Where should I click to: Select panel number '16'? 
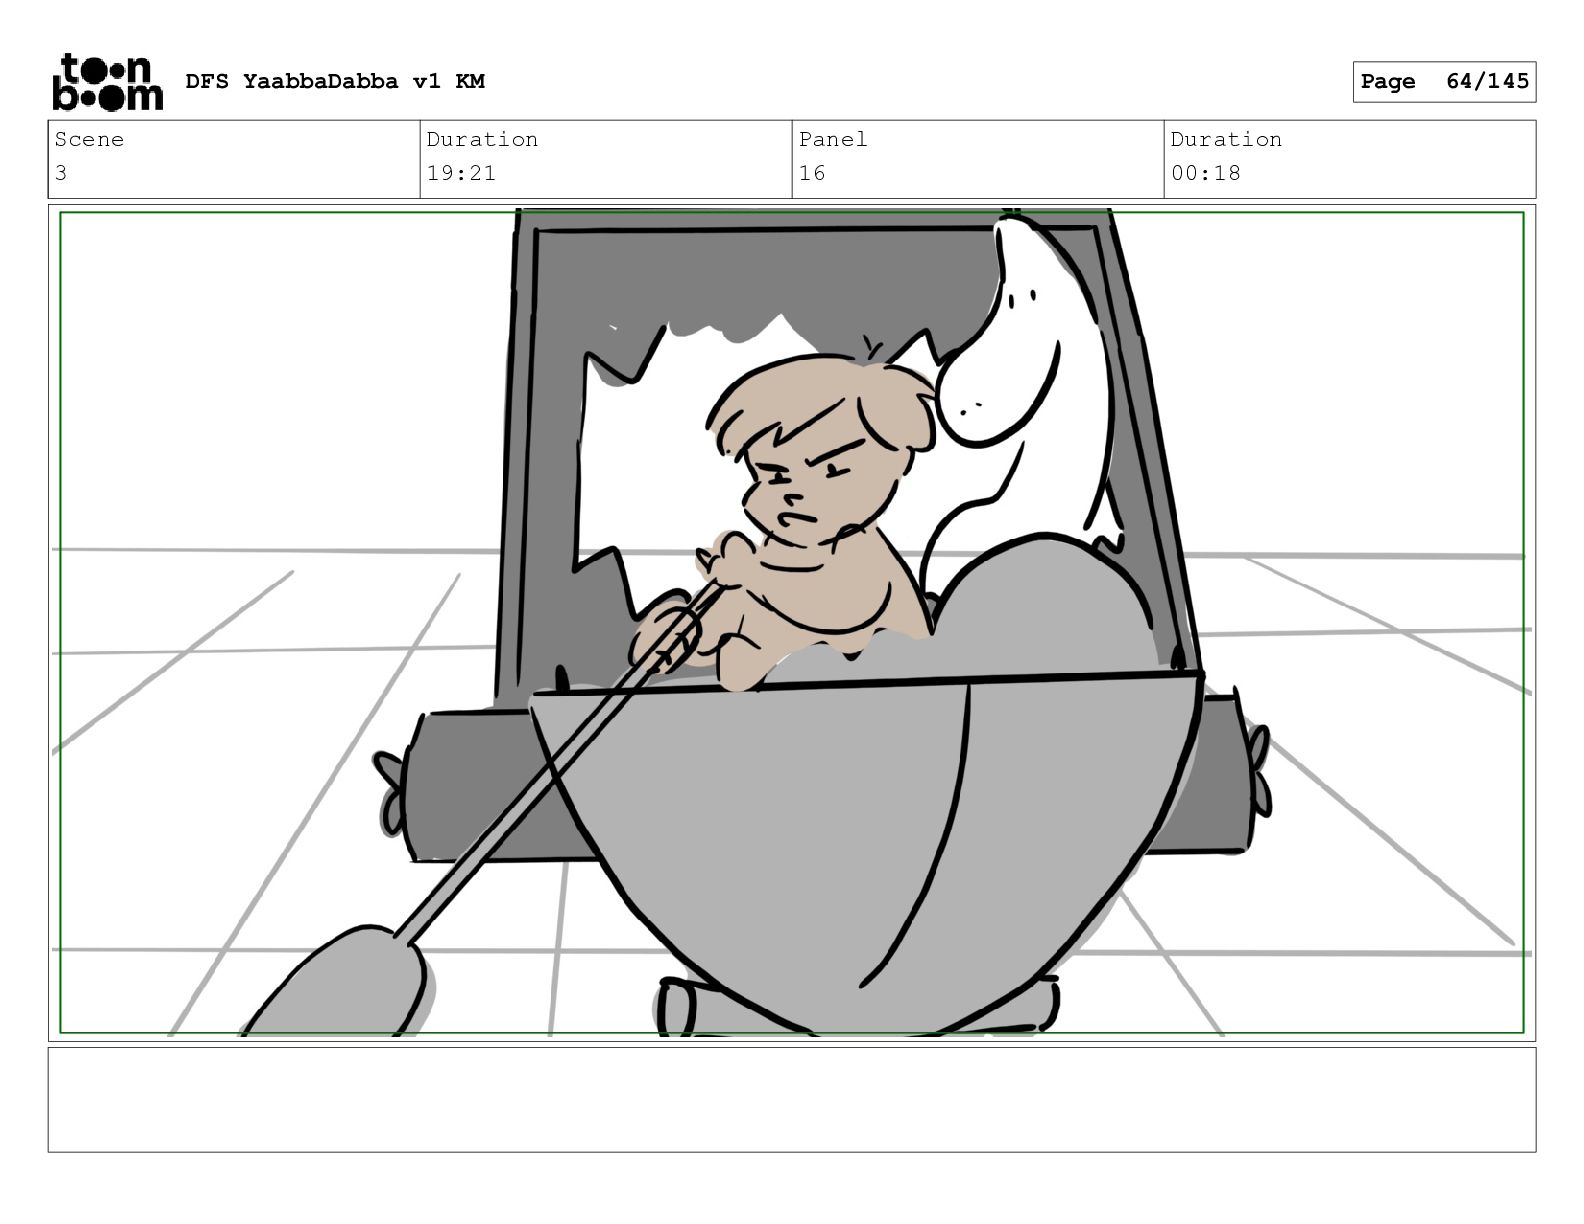pyautogui.click(x=812, y=173)
